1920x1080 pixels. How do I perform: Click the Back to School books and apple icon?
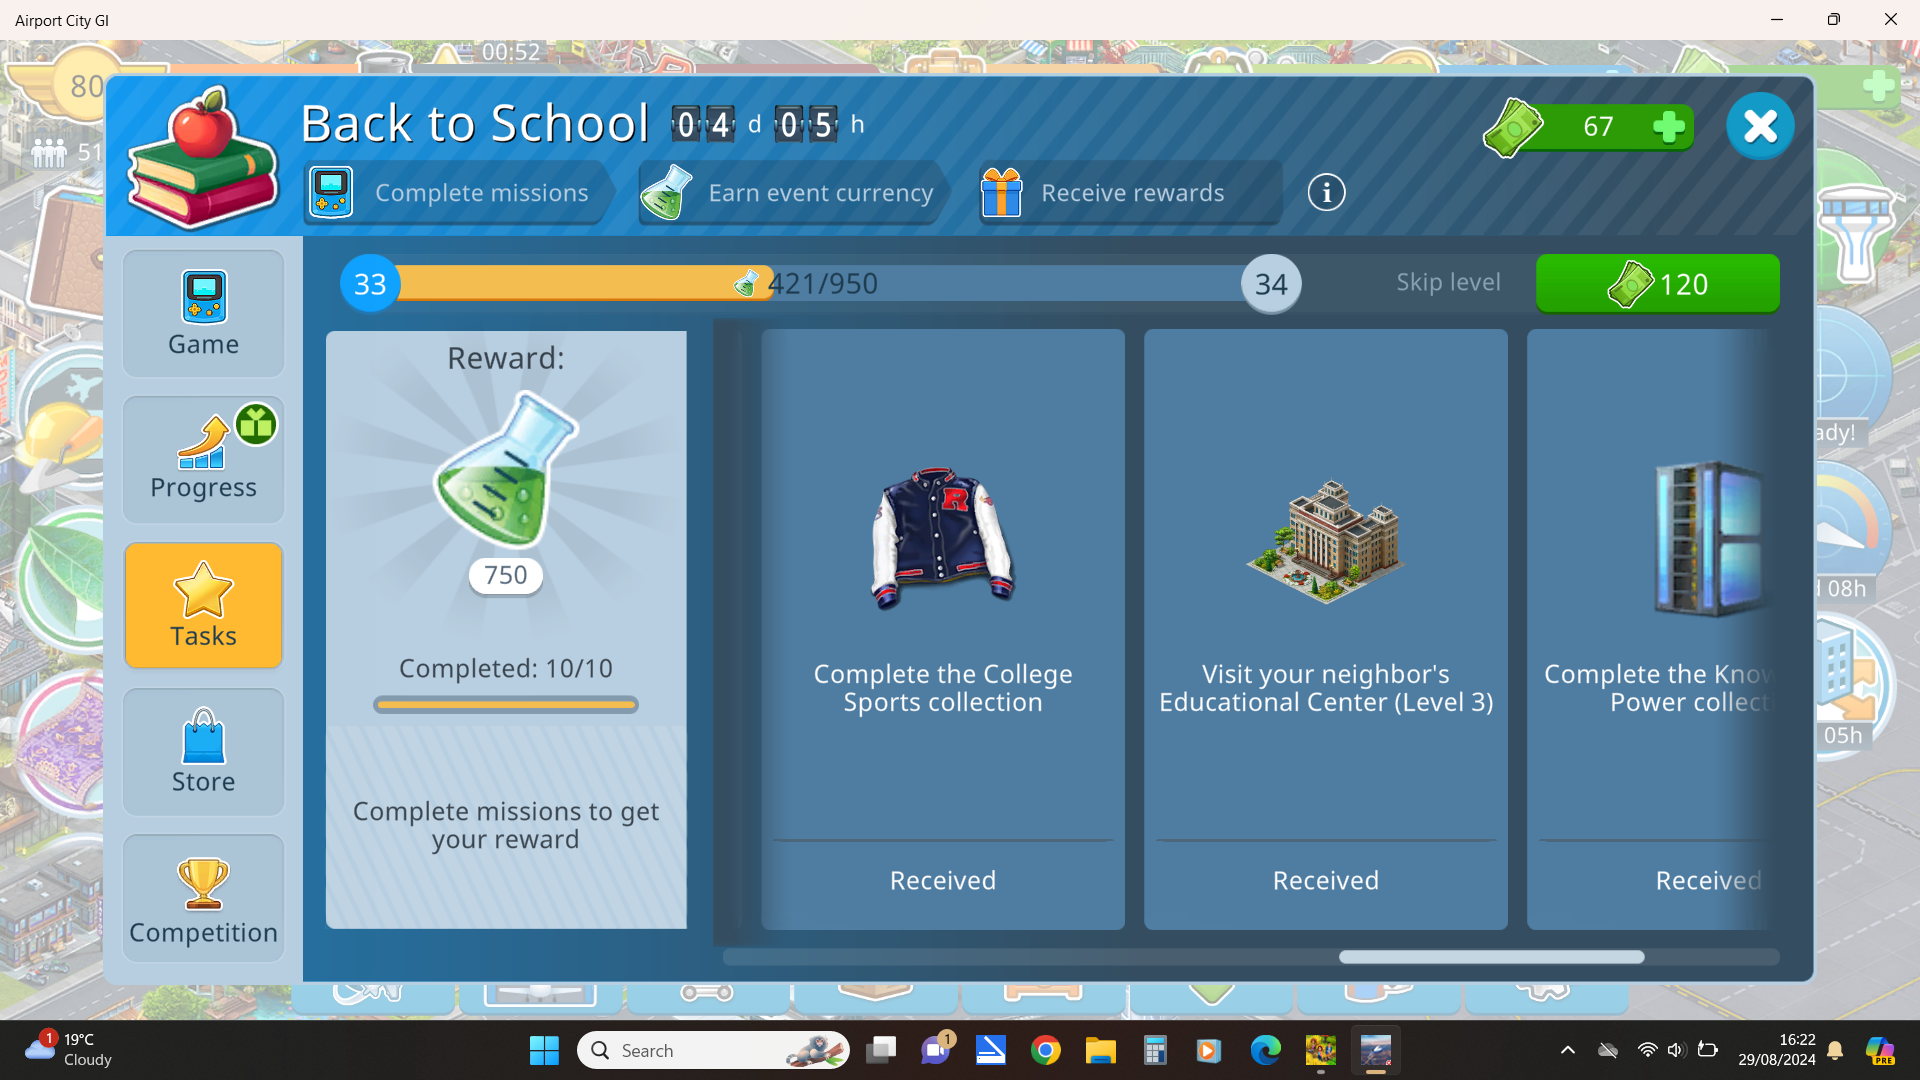[202, 158]
